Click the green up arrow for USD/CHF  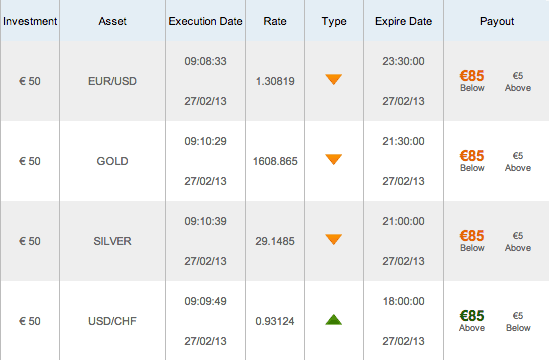(x=333, y=319)
